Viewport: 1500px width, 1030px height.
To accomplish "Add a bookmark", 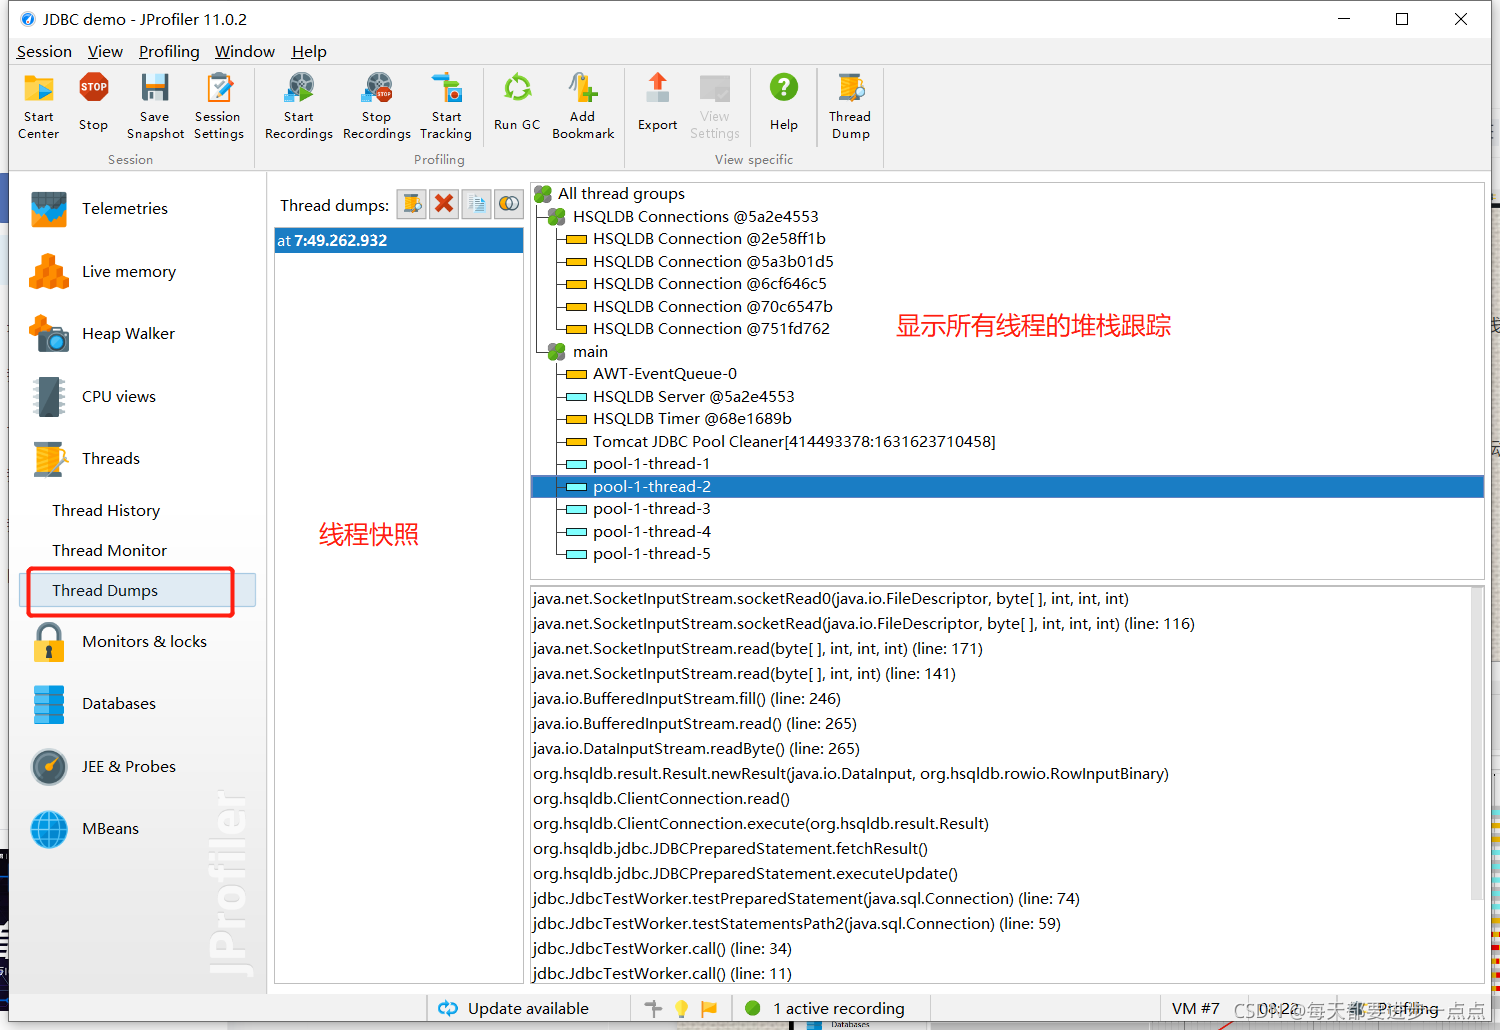I will (583, 106).
